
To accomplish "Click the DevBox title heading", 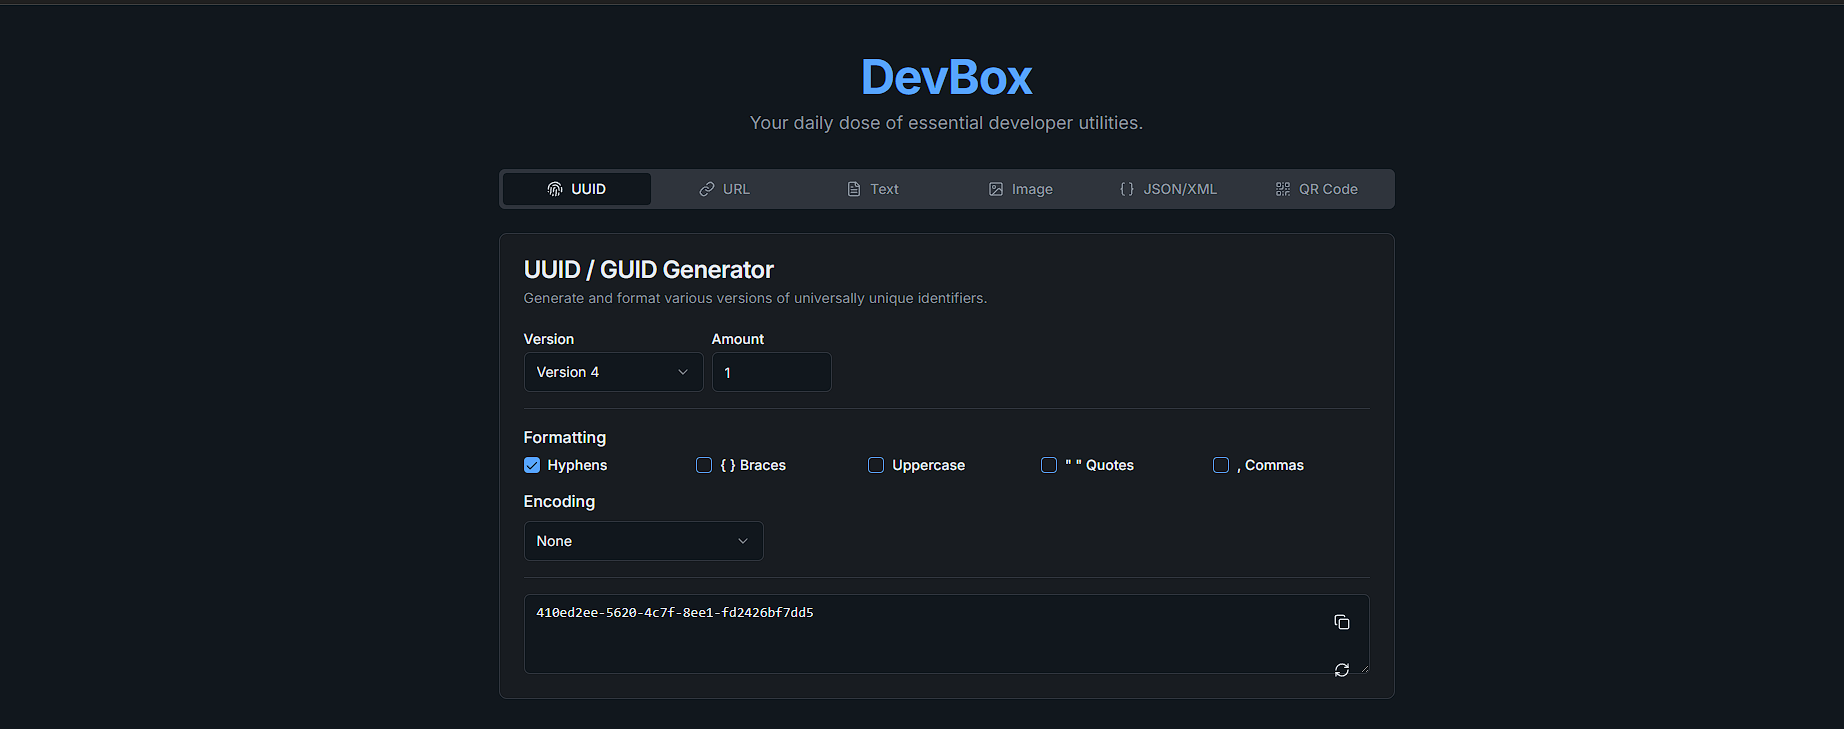I will (946, 77).
